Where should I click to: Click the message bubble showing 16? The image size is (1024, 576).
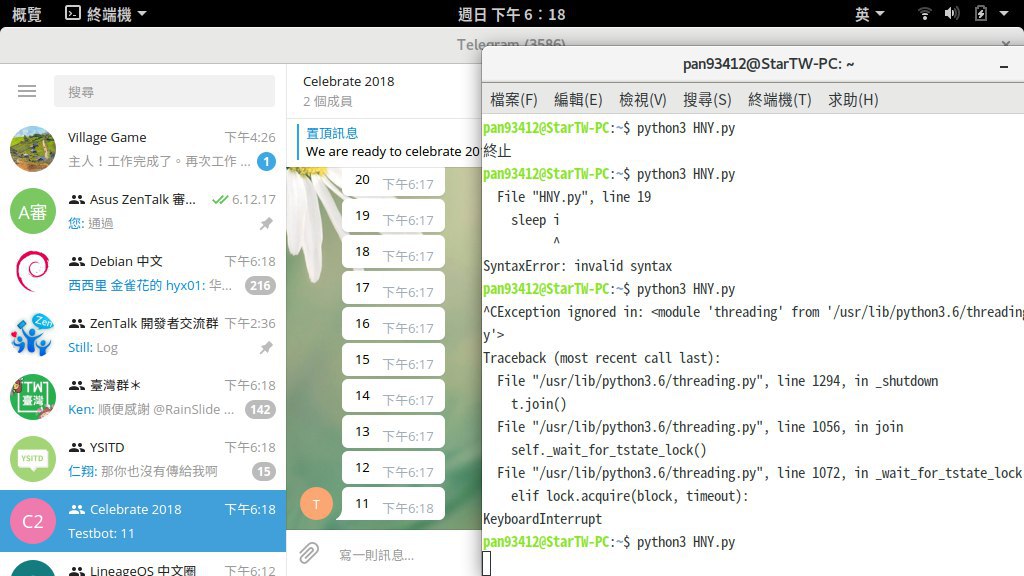click(x=393, y=324)
